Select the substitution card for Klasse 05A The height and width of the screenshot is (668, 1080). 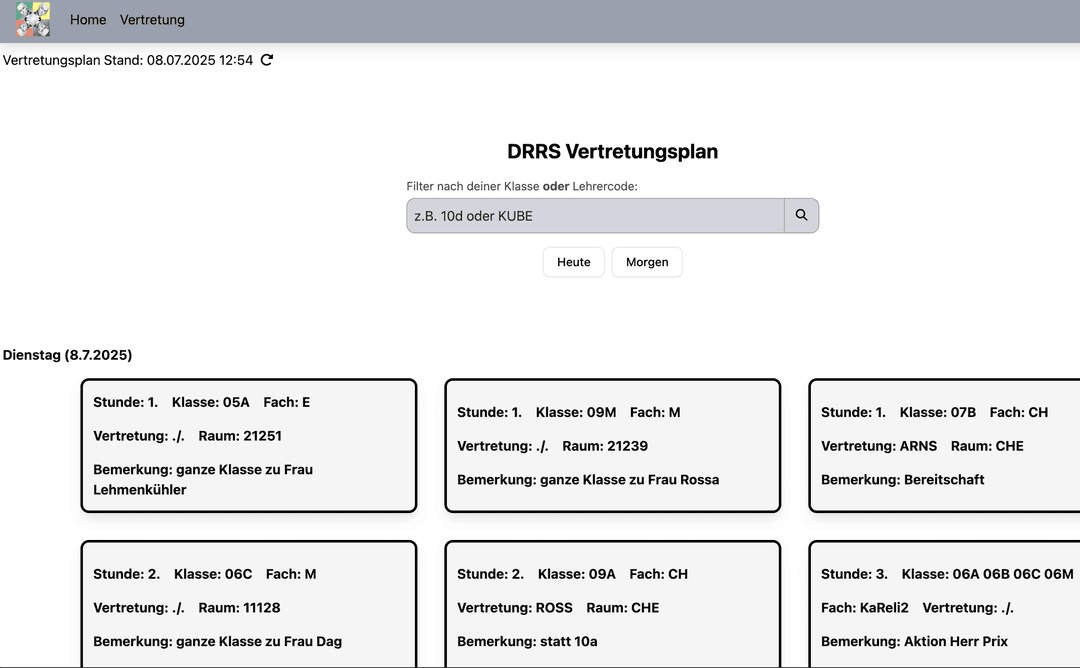(x=248, y=446)
